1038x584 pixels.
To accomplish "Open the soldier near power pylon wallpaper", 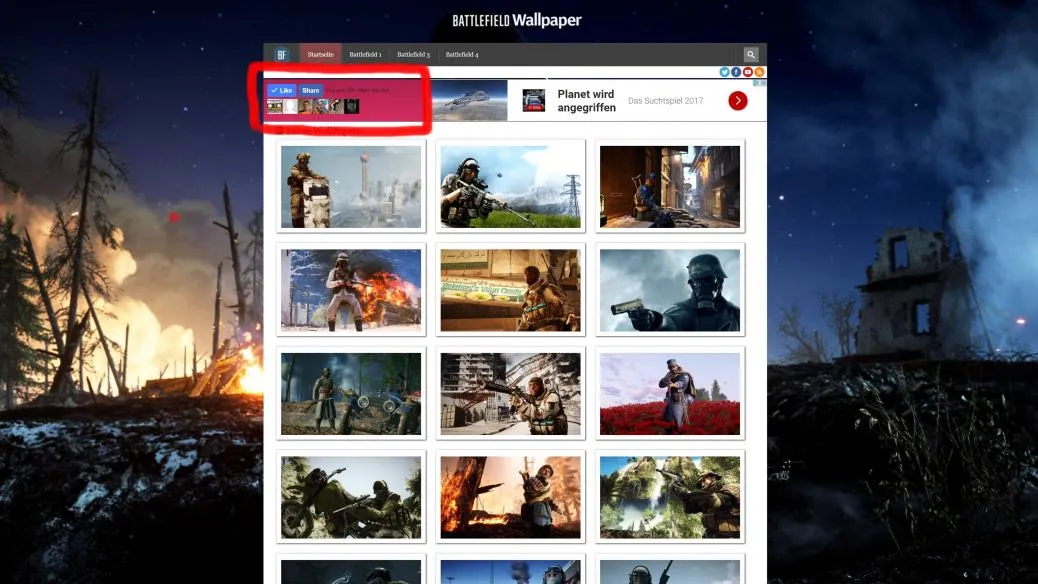I will (x=510, y=187).
